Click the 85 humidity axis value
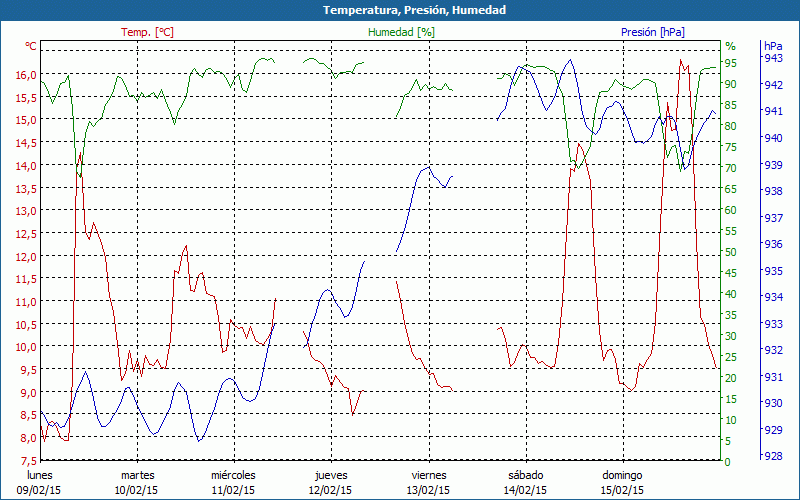 coord(731,105)
